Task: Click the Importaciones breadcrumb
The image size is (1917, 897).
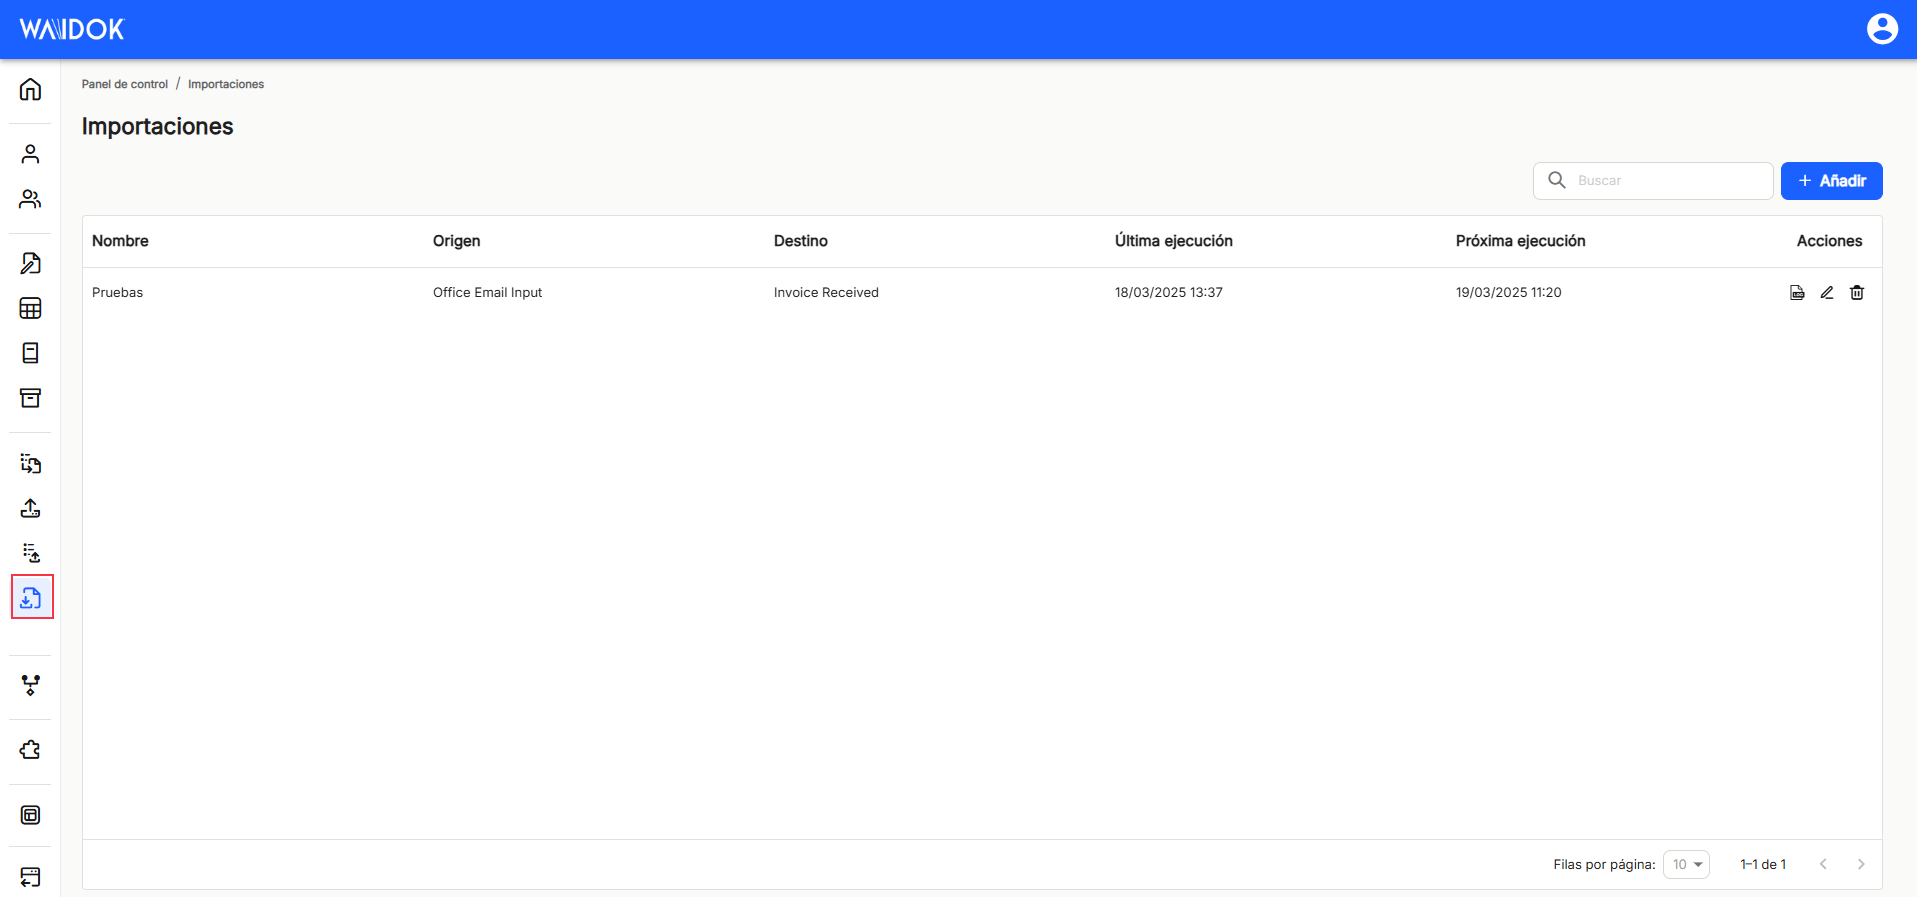Action: coord(226,84)
